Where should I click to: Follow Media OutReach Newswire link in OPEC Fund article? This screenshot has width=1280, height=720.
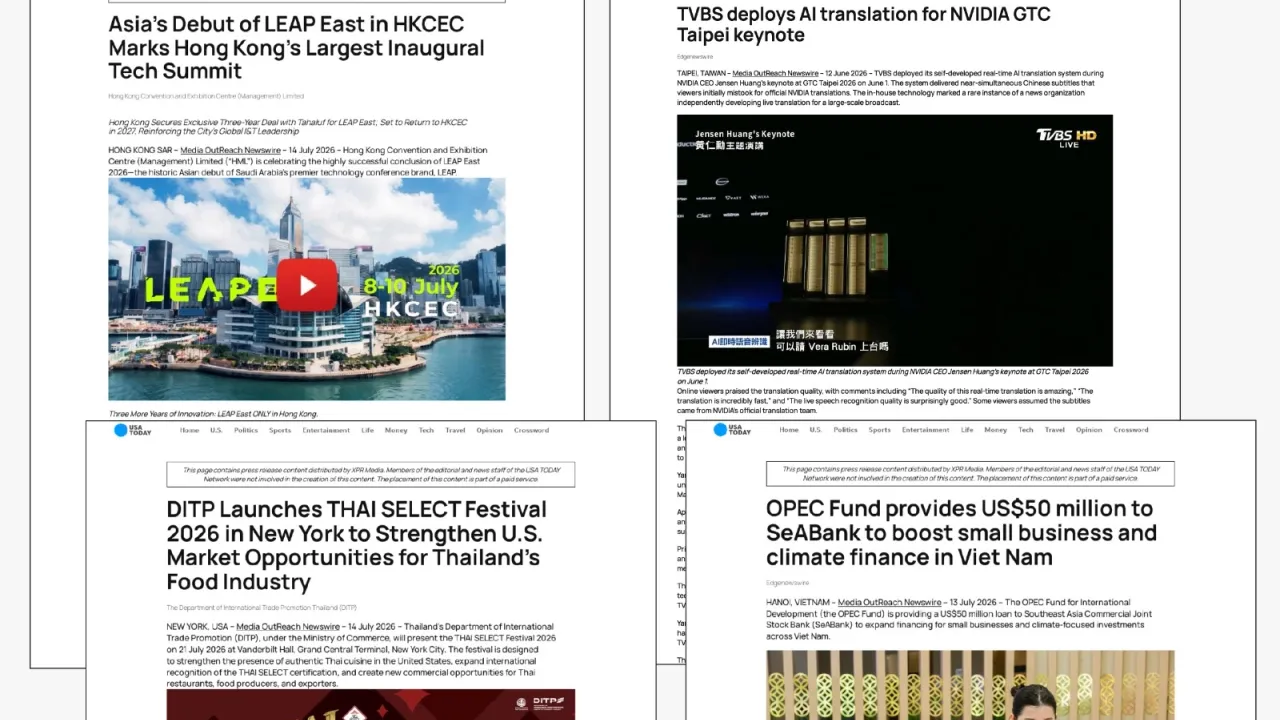[890, 602]
